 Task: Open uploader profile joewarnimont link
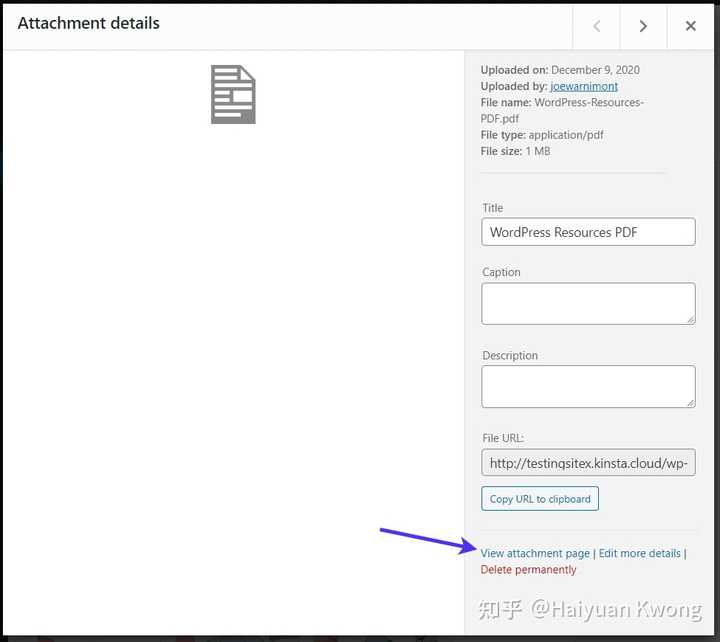click(584, 86)
